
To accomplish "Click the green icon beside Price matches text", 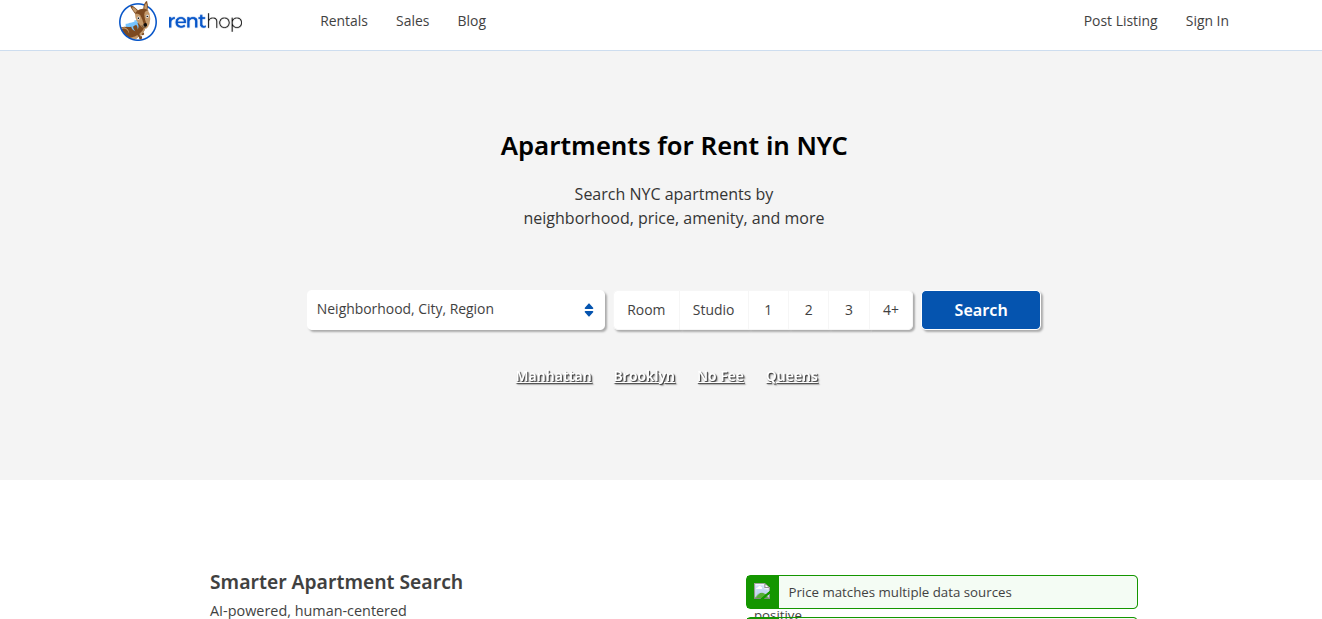I will 763,592.
